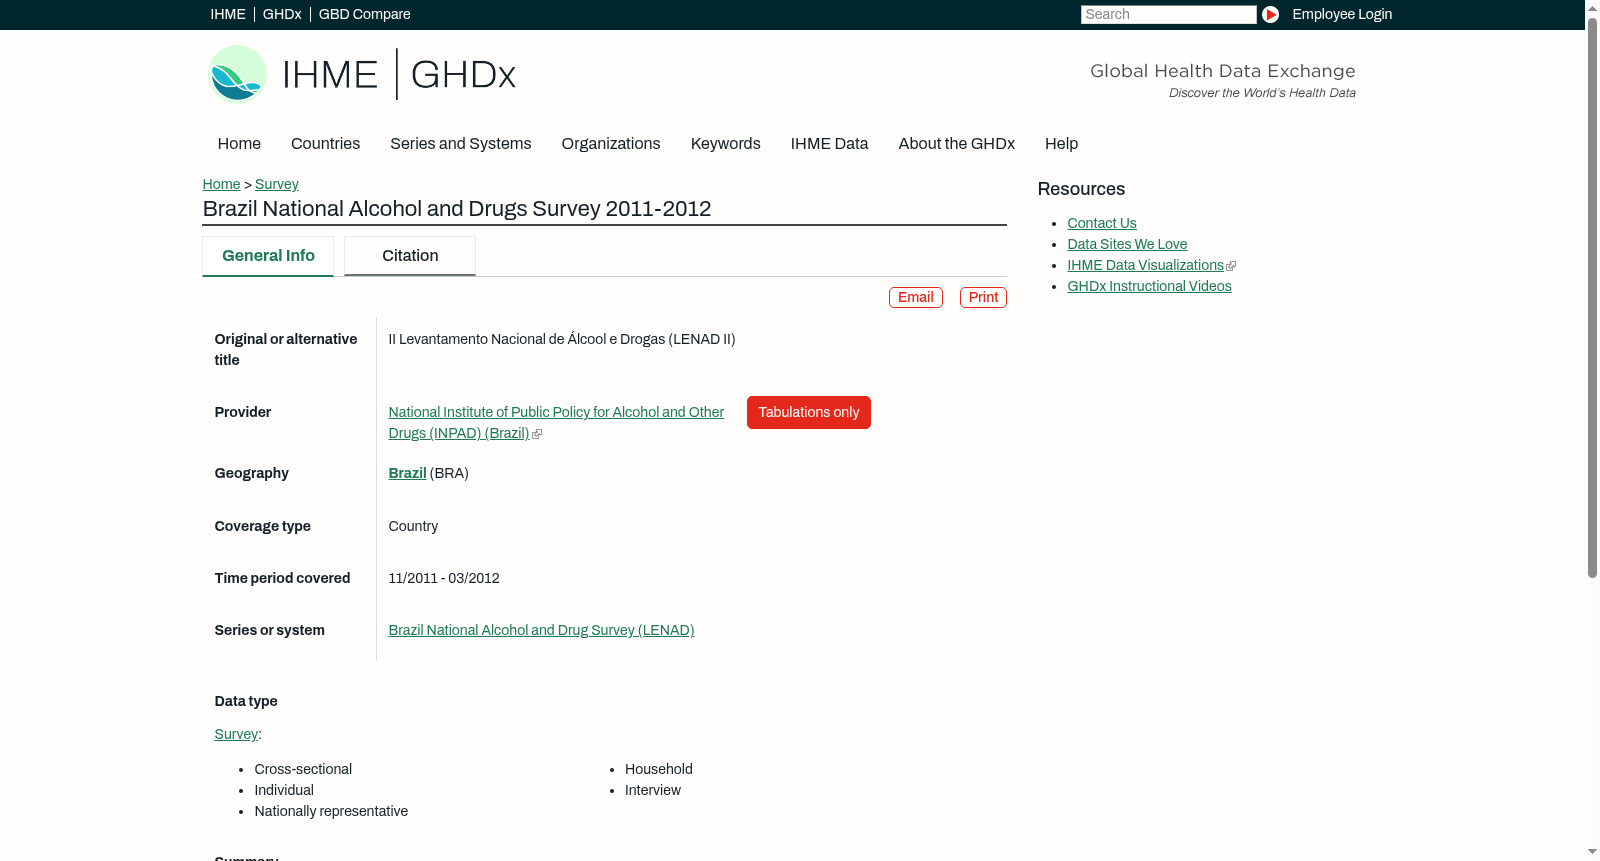The image size is (1600, 861).
Task: Click the Household list item
Action: click(659, 769)
